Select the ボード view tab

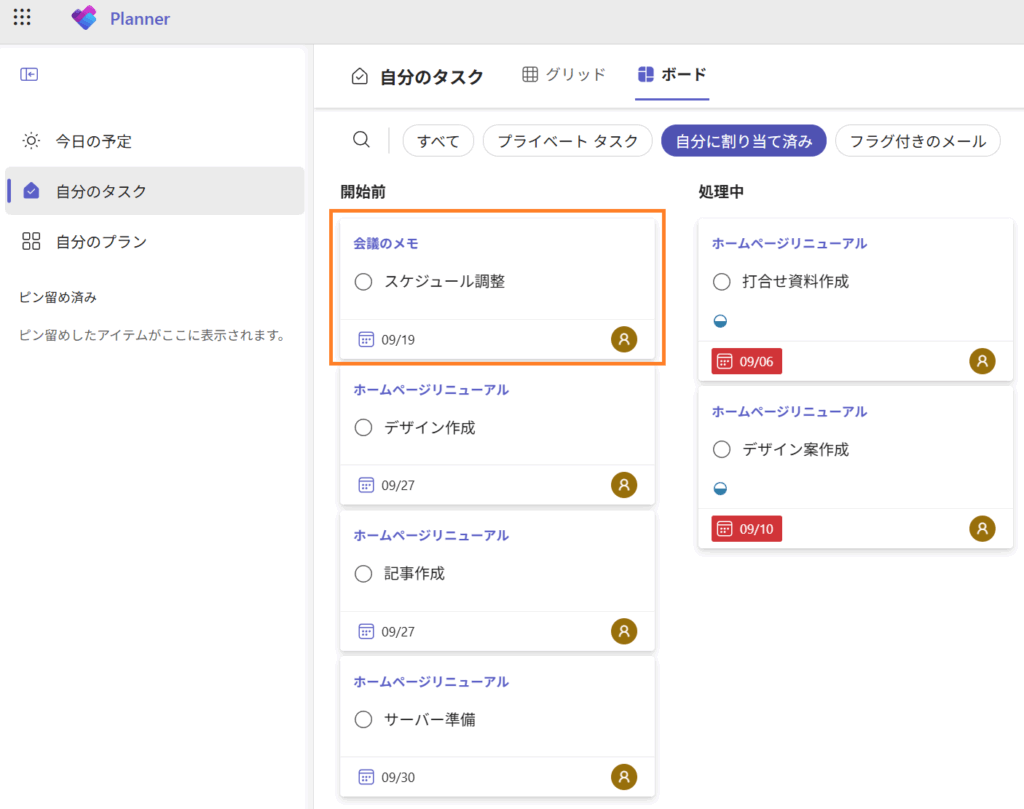672,75
